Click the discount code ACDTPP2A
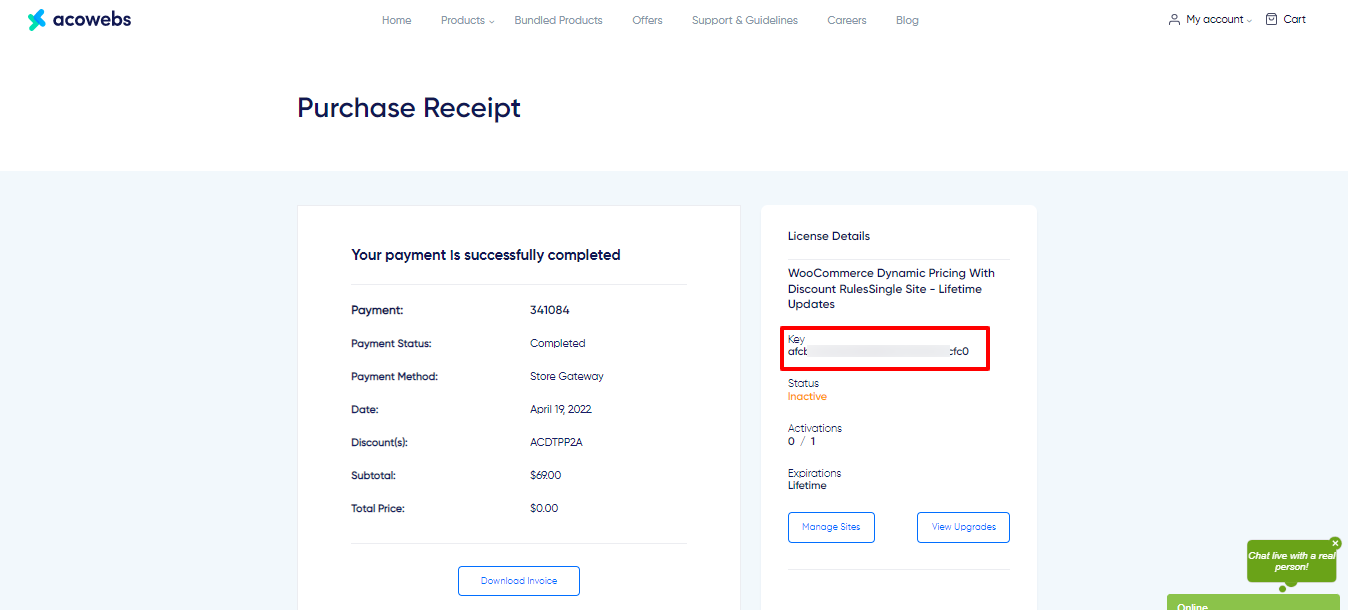 556,442
